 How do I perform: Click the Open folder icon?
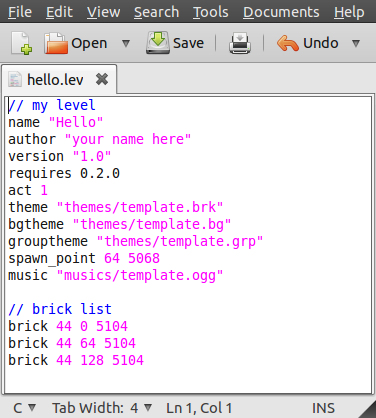56,43
